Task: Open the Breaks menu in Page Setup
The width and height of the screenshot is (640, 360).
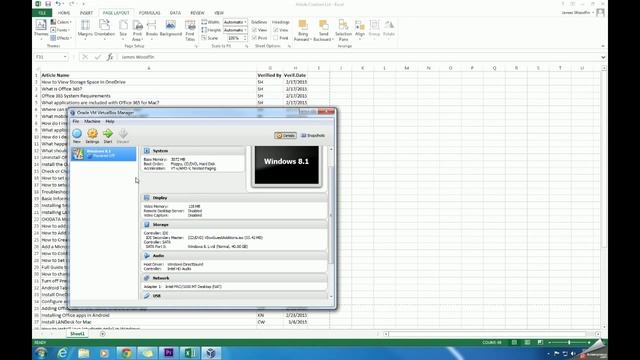Action: [x=151, y=29]
